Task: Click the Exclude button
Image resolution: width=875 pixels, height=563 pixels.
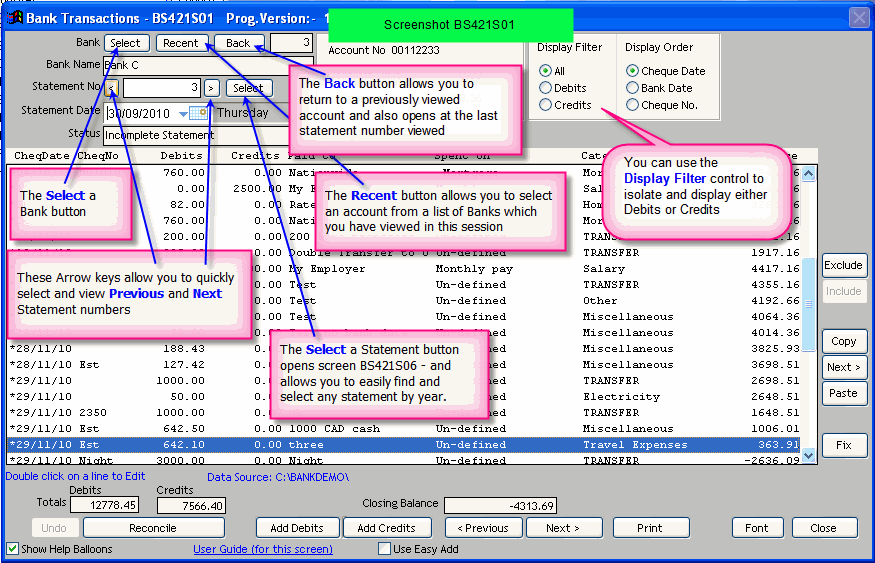Action: (x=844, y=265)
